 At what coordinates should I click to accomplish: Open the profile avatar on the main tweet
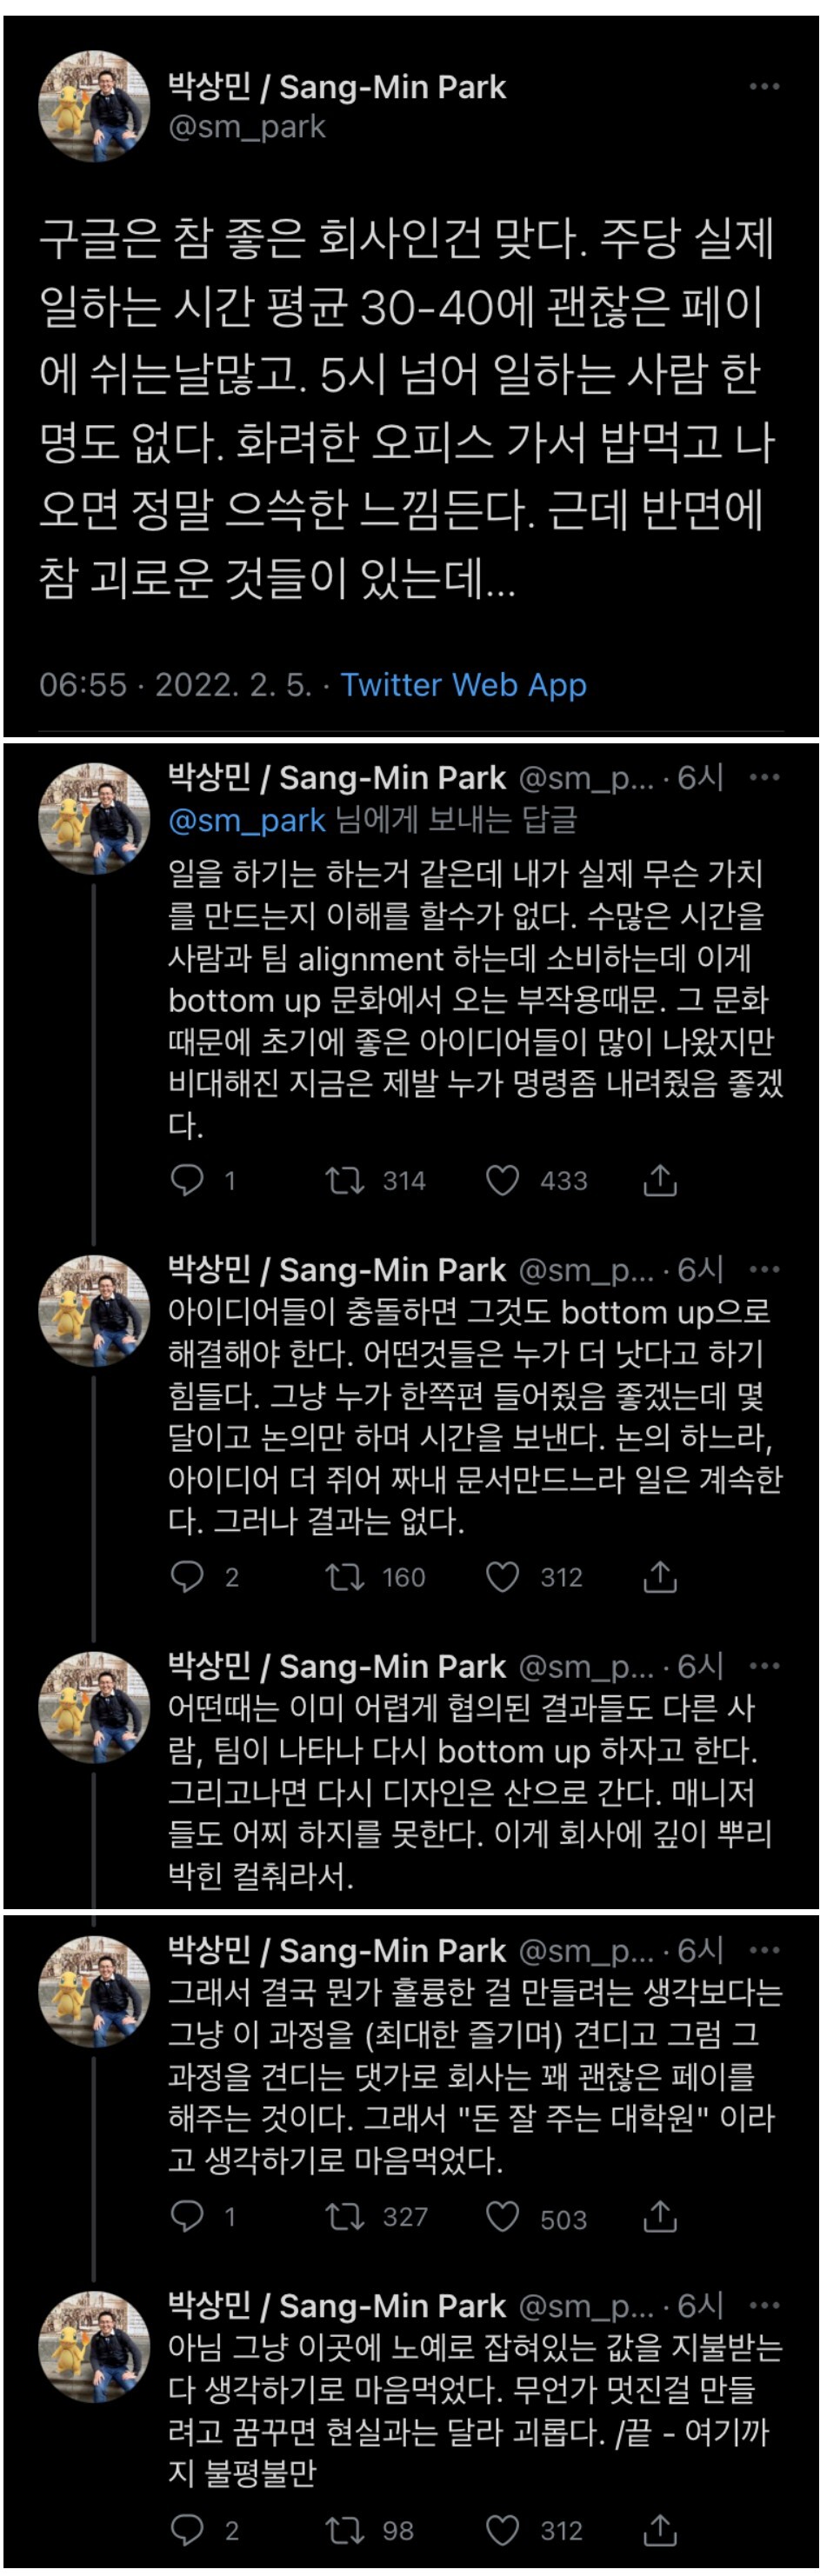coord(93,107)
